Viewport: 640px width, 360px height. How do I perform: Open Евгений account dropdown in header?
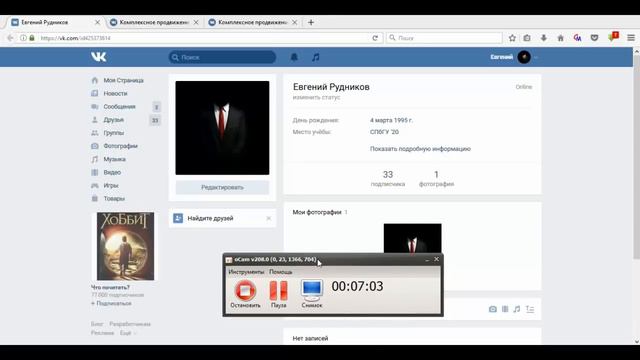point(513,57)
